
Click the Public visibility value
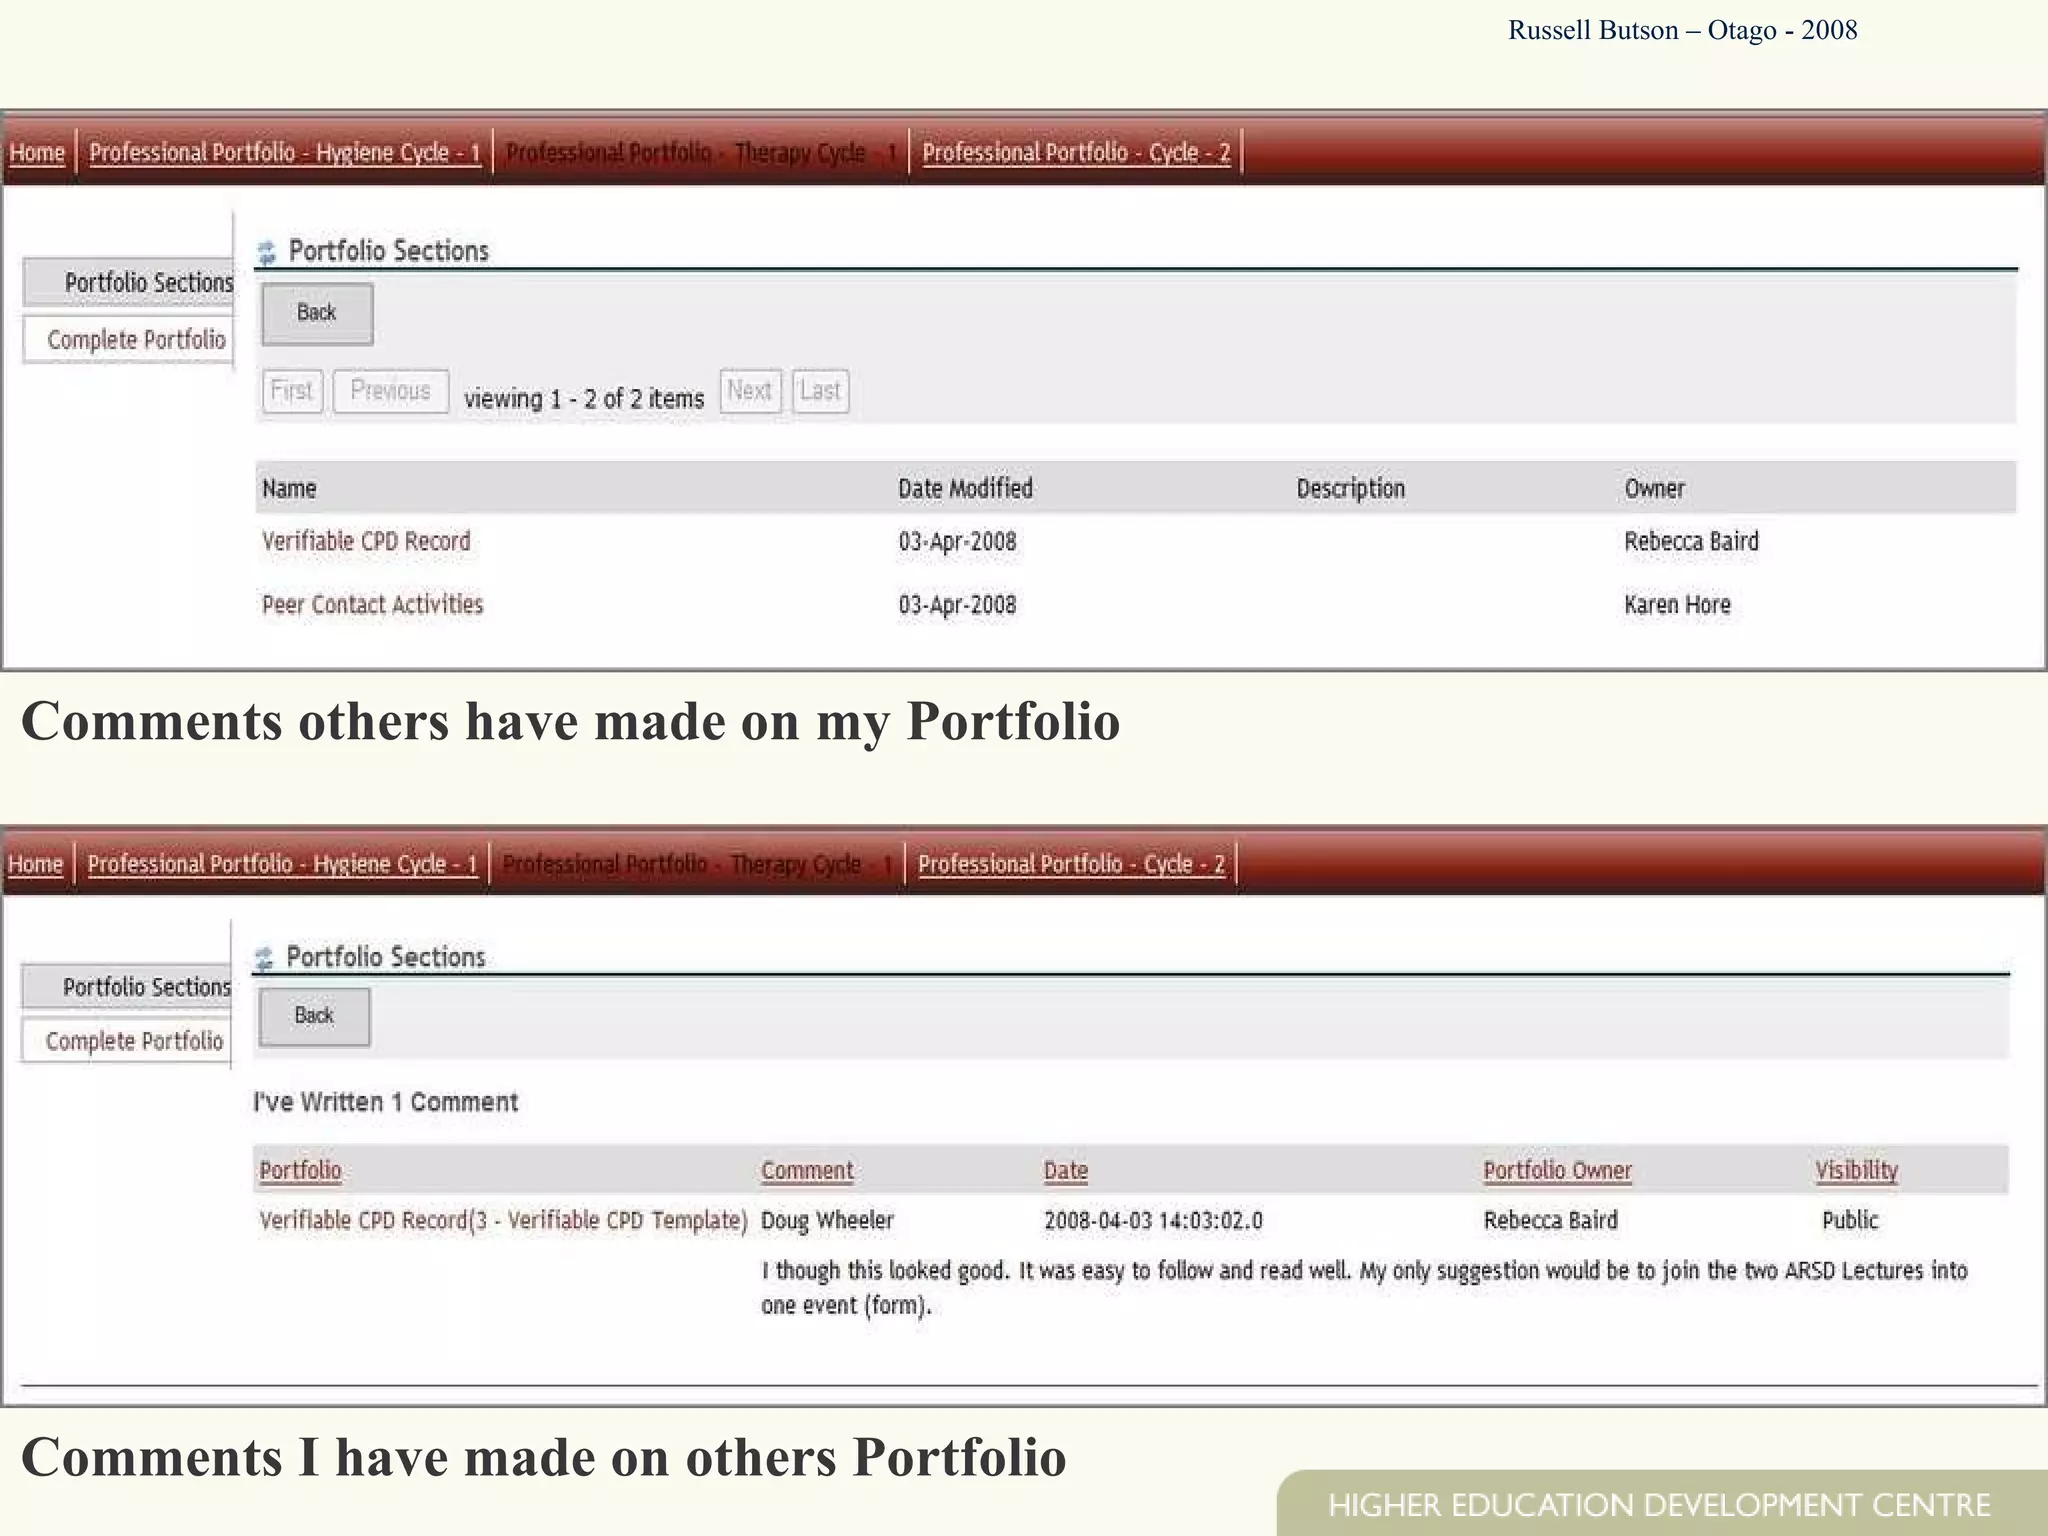click(1850, 1221)
